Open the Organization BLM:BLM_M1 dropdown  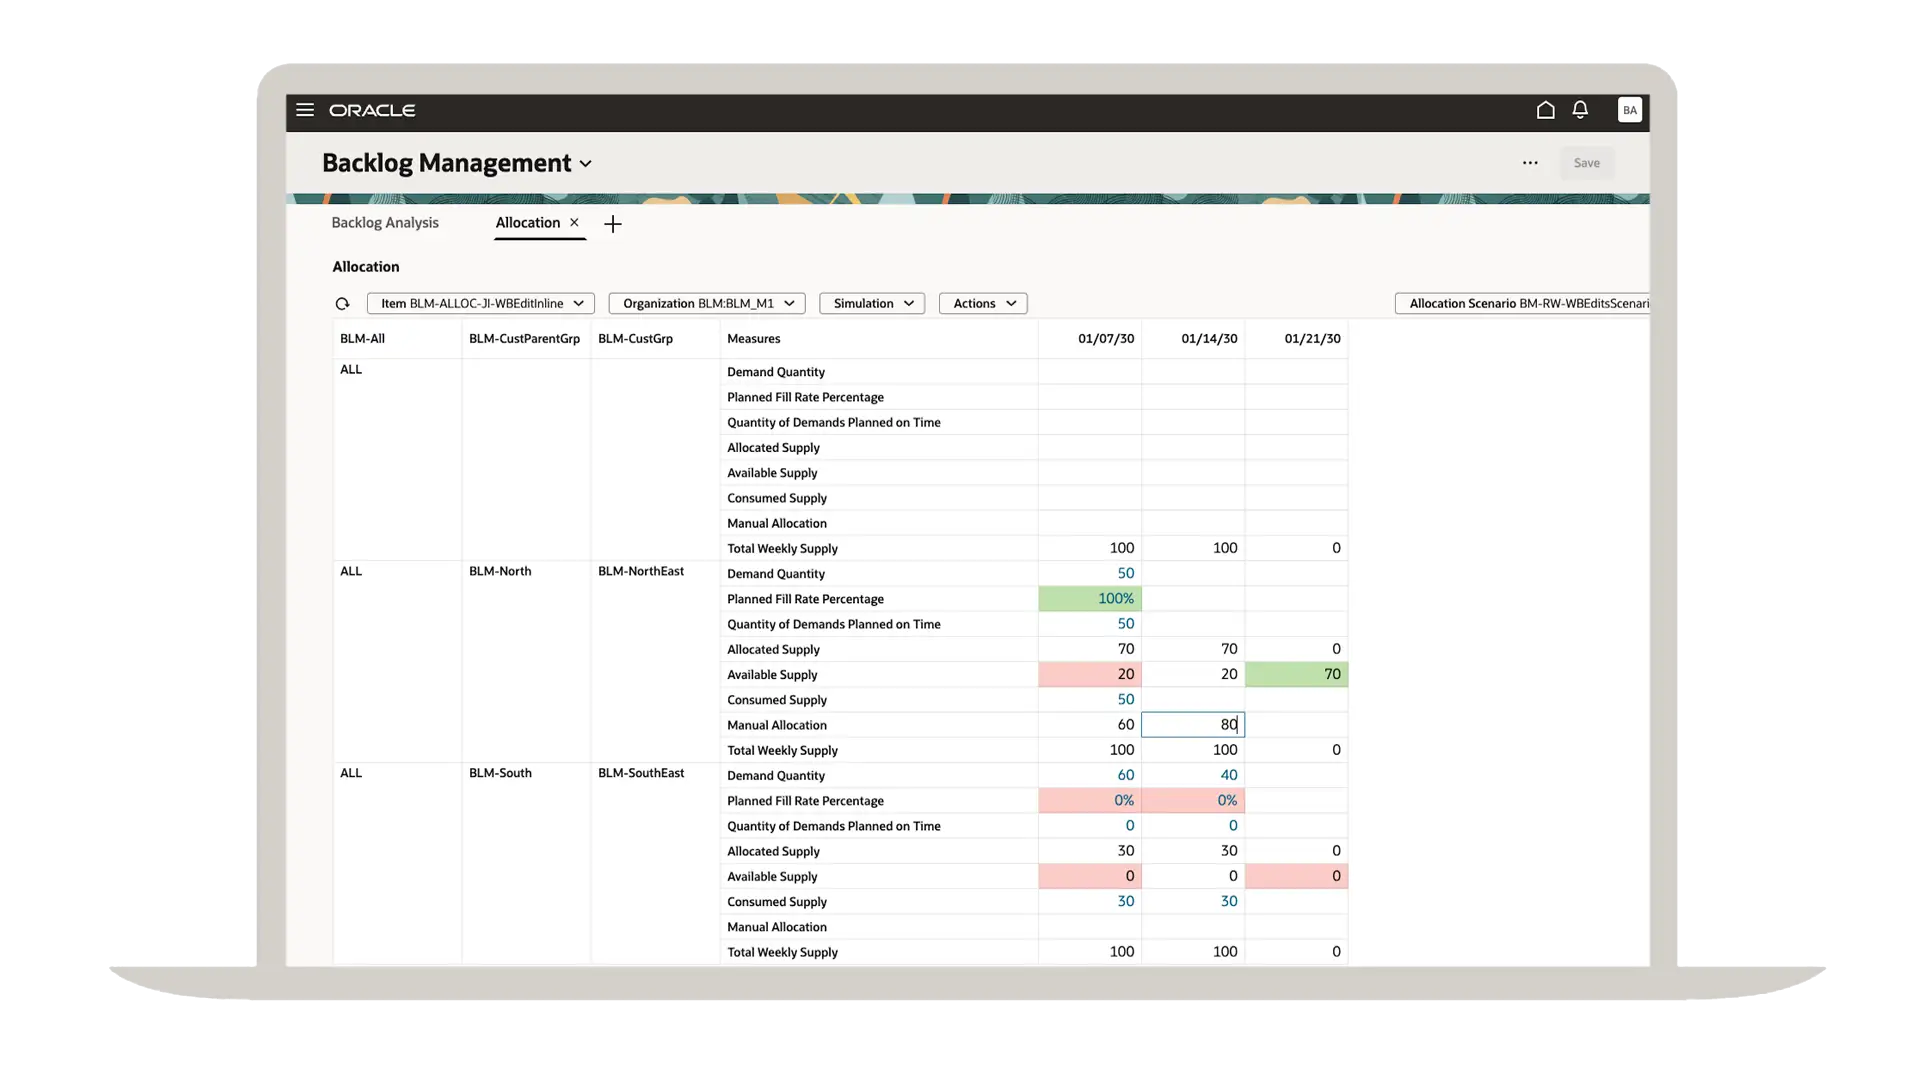[706, 303]
